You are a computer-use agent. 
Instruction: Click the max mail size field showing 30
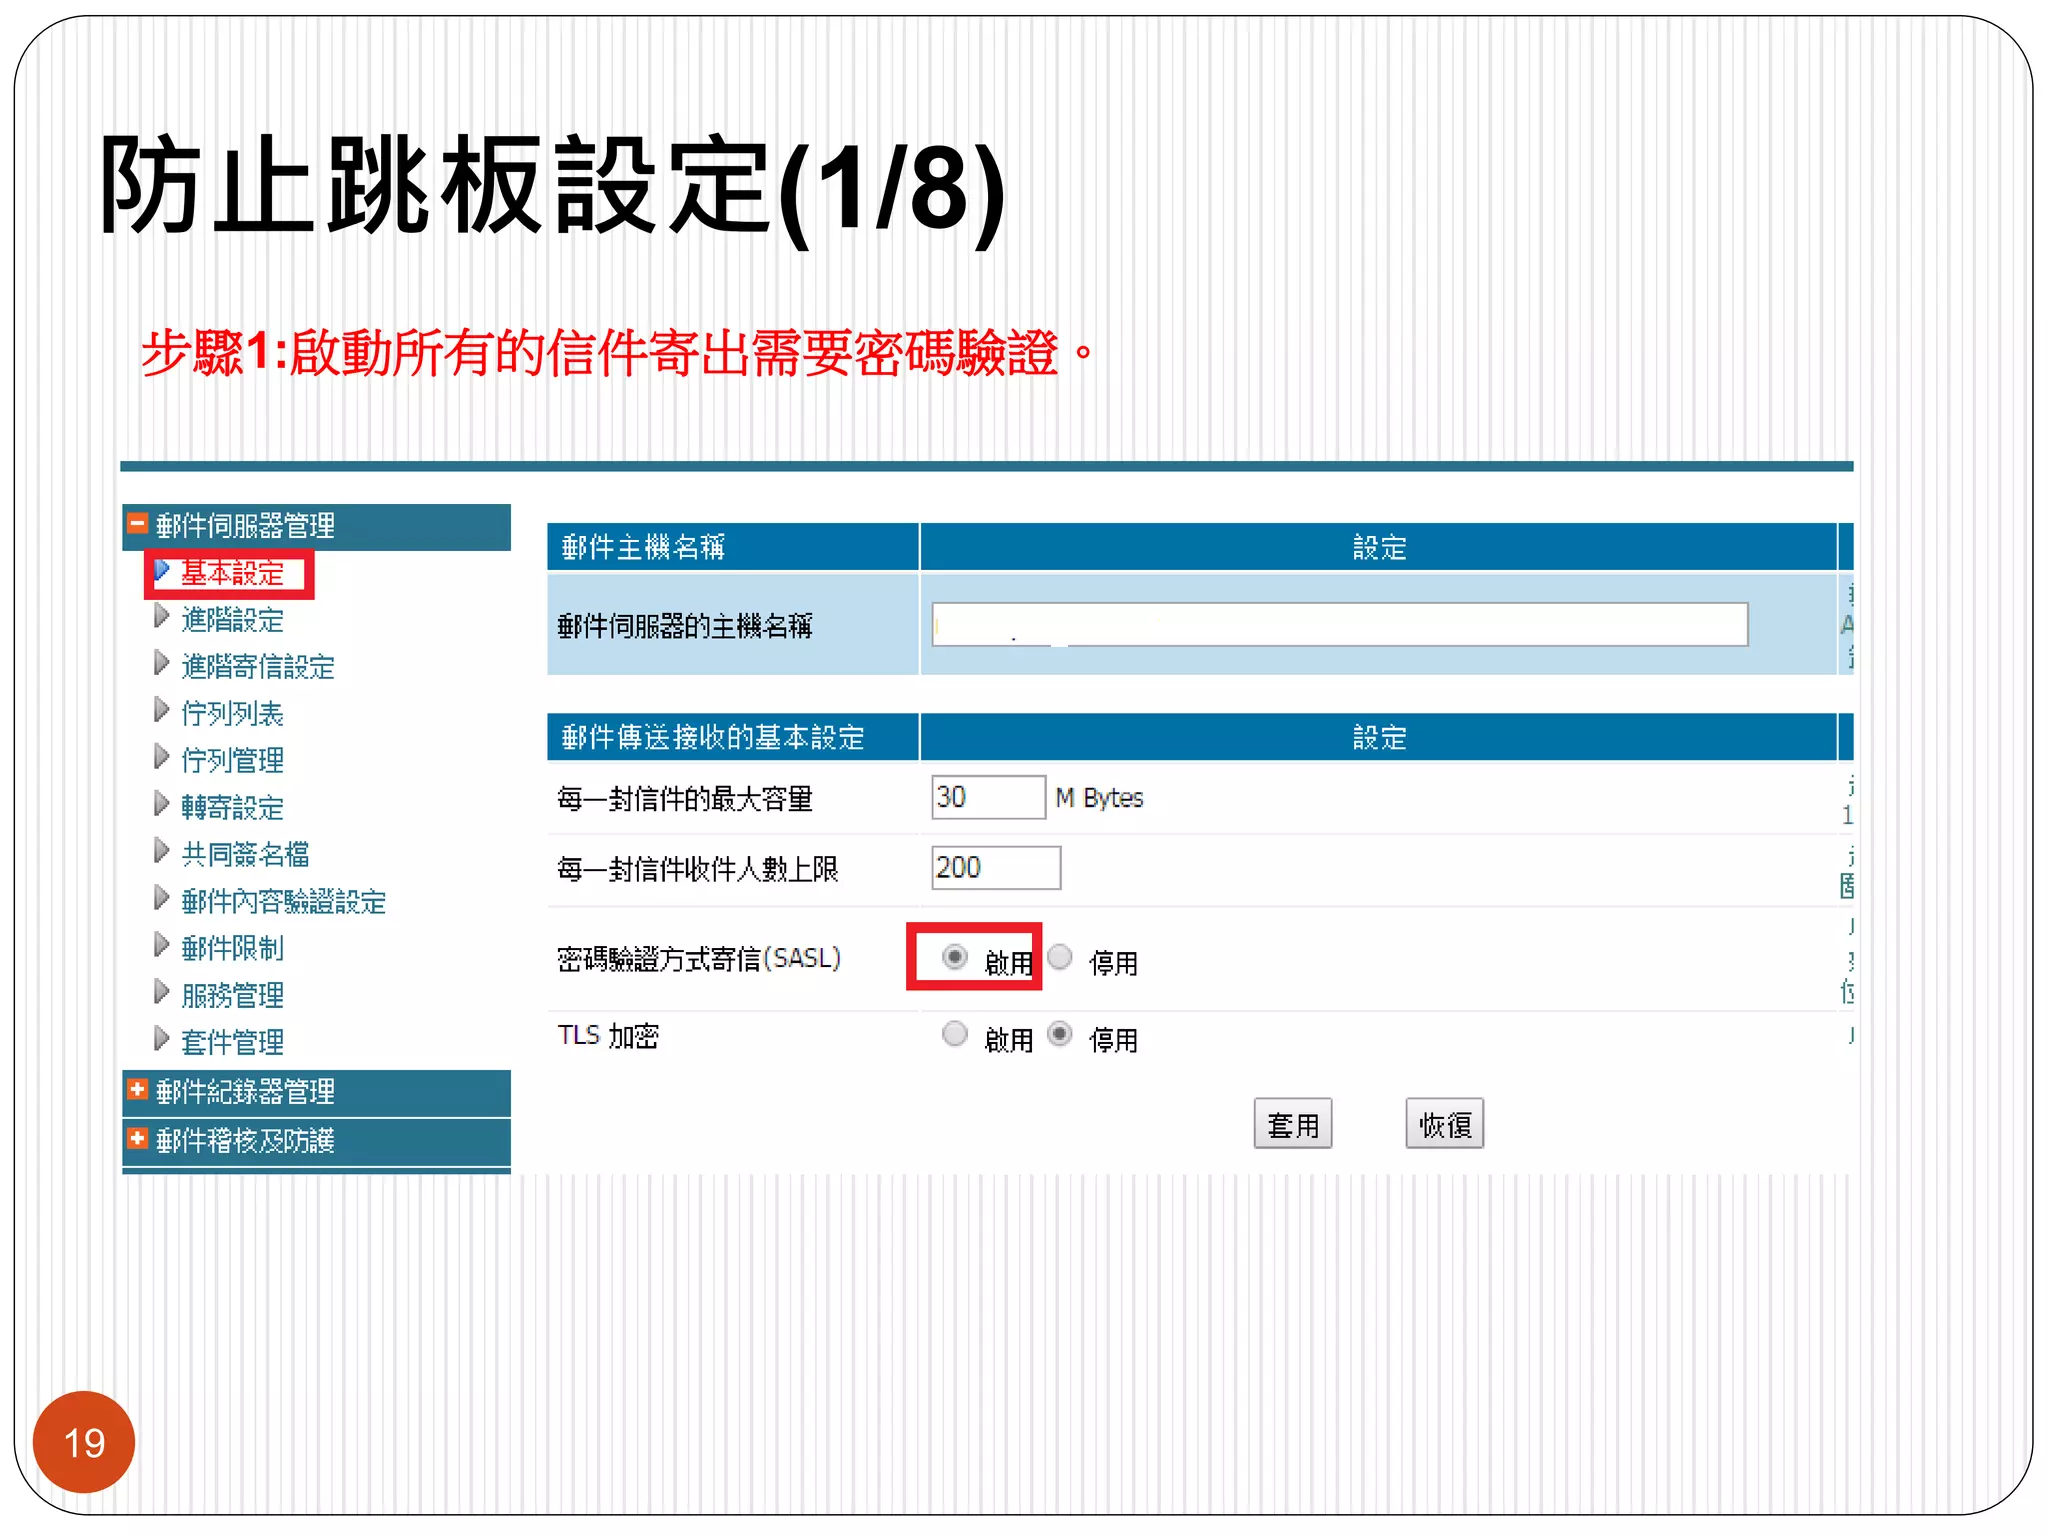988,797
